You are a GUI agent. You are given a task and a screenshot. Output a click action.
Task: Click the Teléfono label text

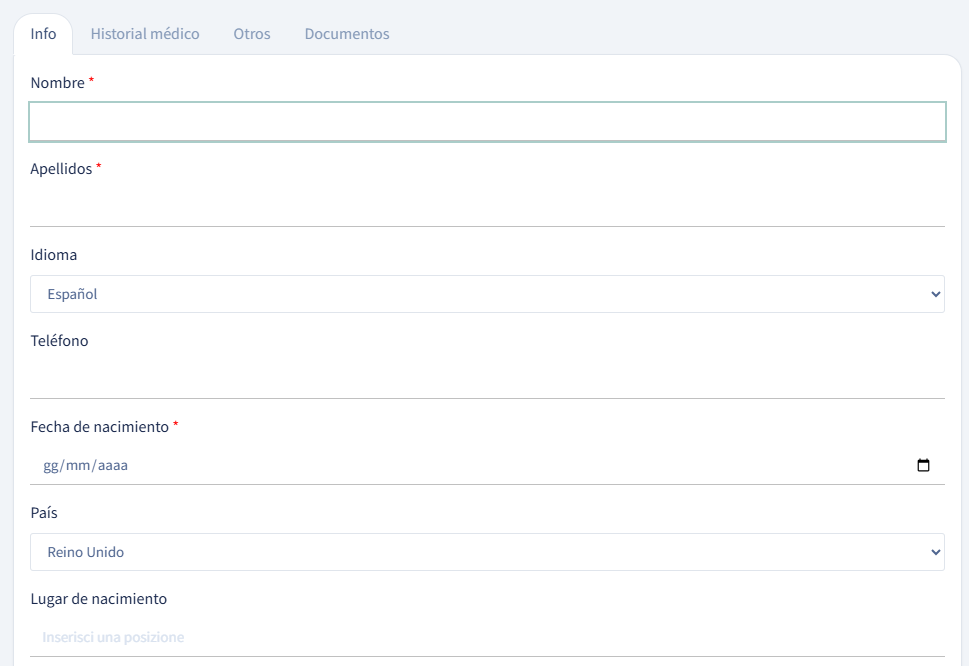click(x=59, y=340)
